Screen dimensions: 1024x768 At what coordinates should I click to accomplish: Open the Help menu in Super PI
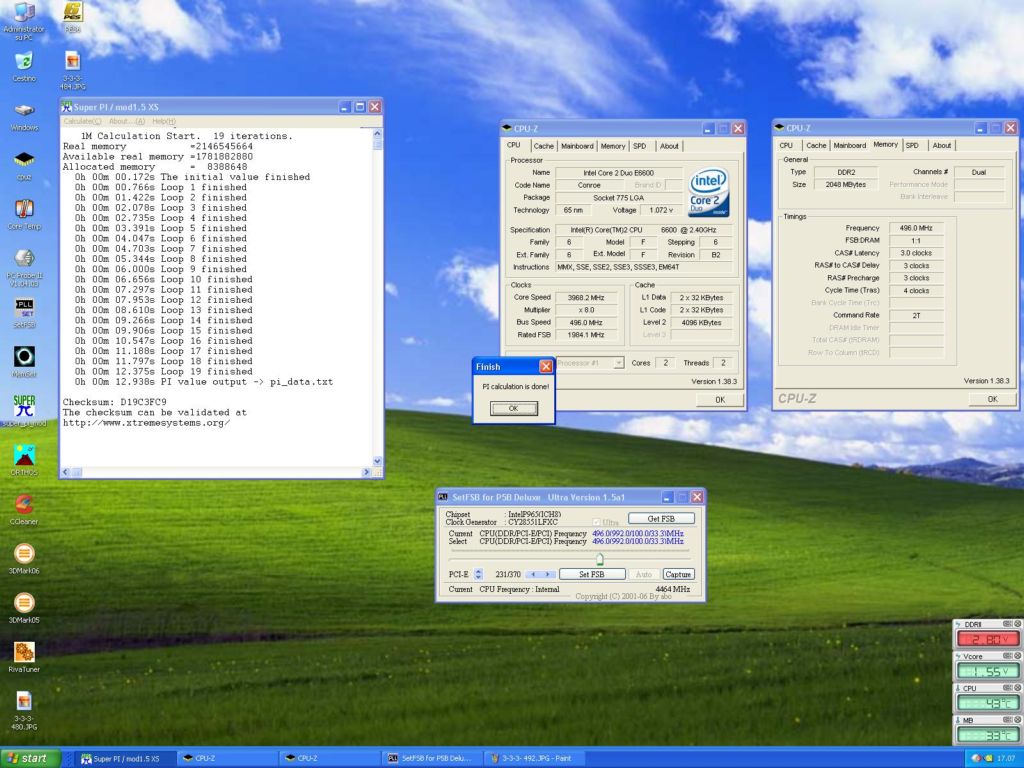163,121
